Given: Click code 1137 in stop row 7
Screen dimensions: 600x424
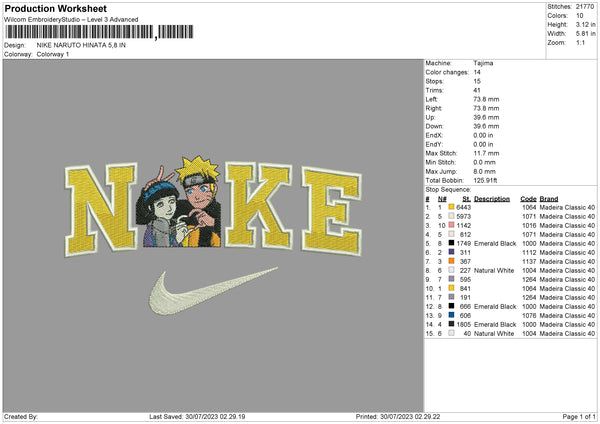Looking at the screenshot, I should pos(529,261).
